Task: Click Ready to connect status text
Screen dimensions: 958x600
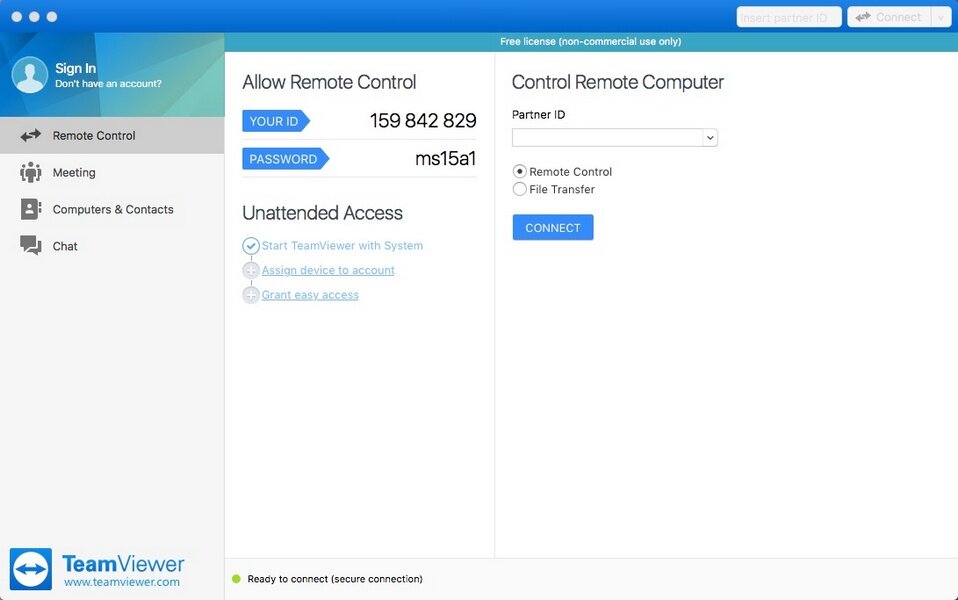Action: [335, 579]
